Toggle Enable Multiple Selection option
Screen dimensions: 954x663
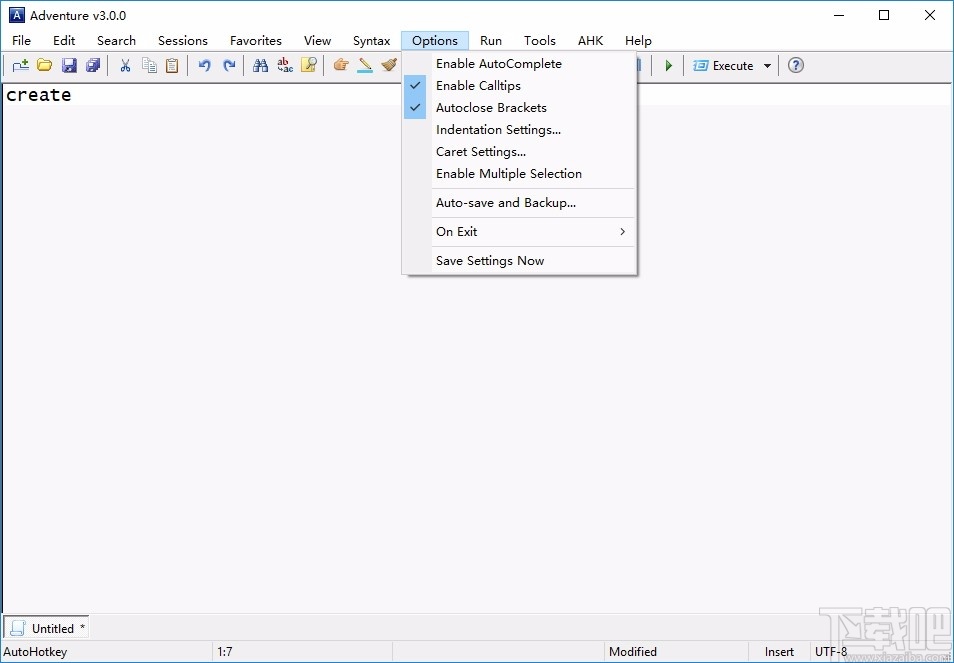[520, 174]
